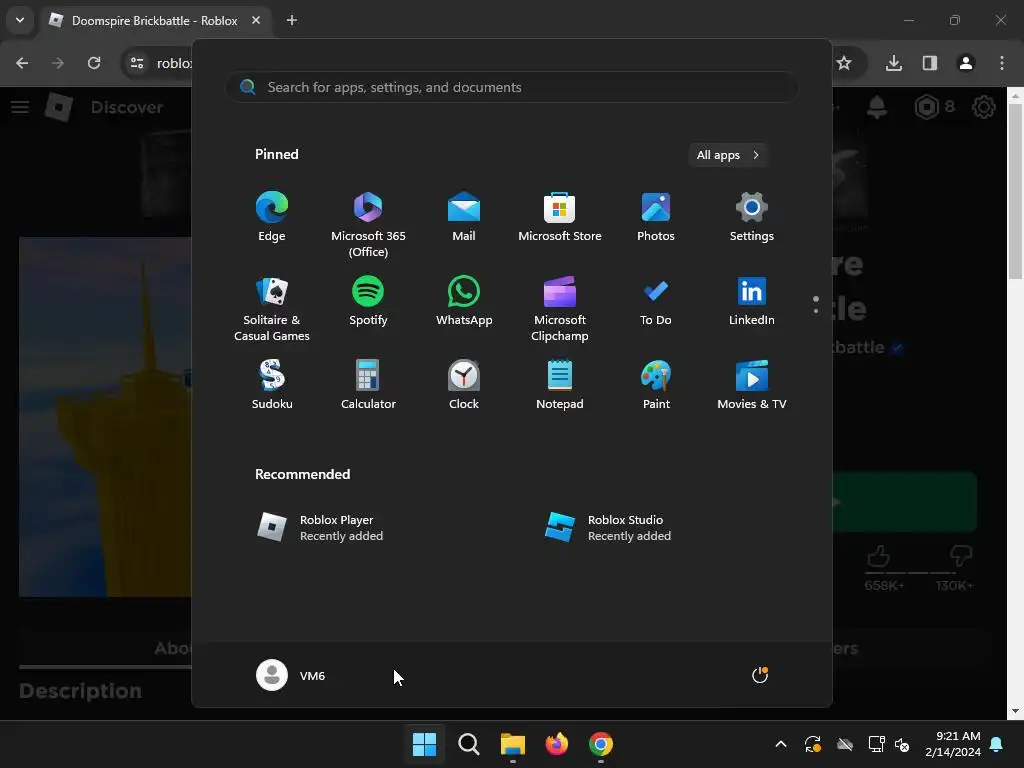Select the Doomspire Brickbattle Chrome tab
The image size is (1024, 768).
(155, 21)
